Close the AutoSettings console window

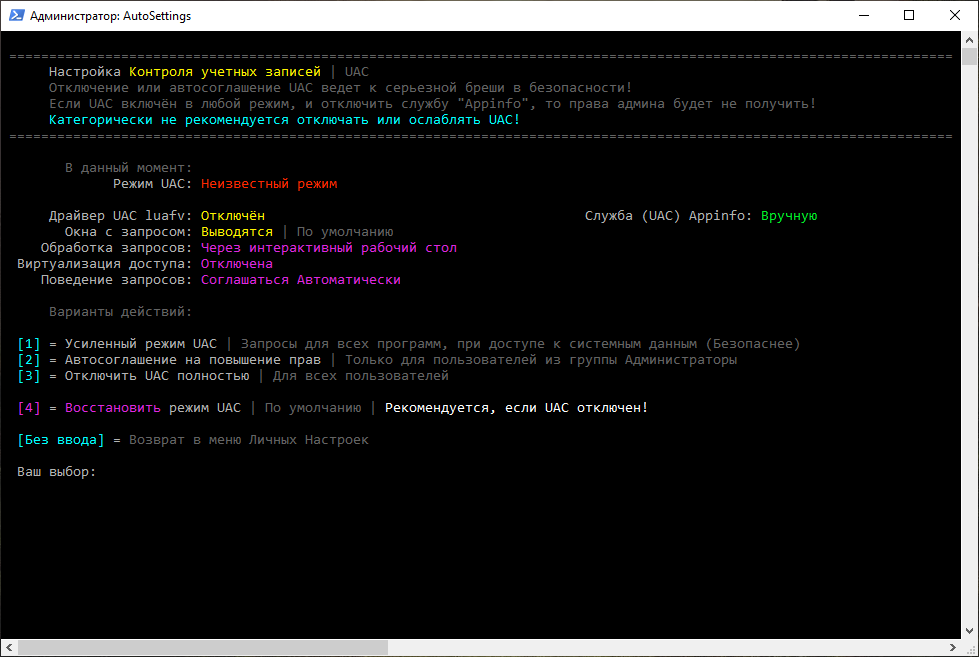click(955, 16)
